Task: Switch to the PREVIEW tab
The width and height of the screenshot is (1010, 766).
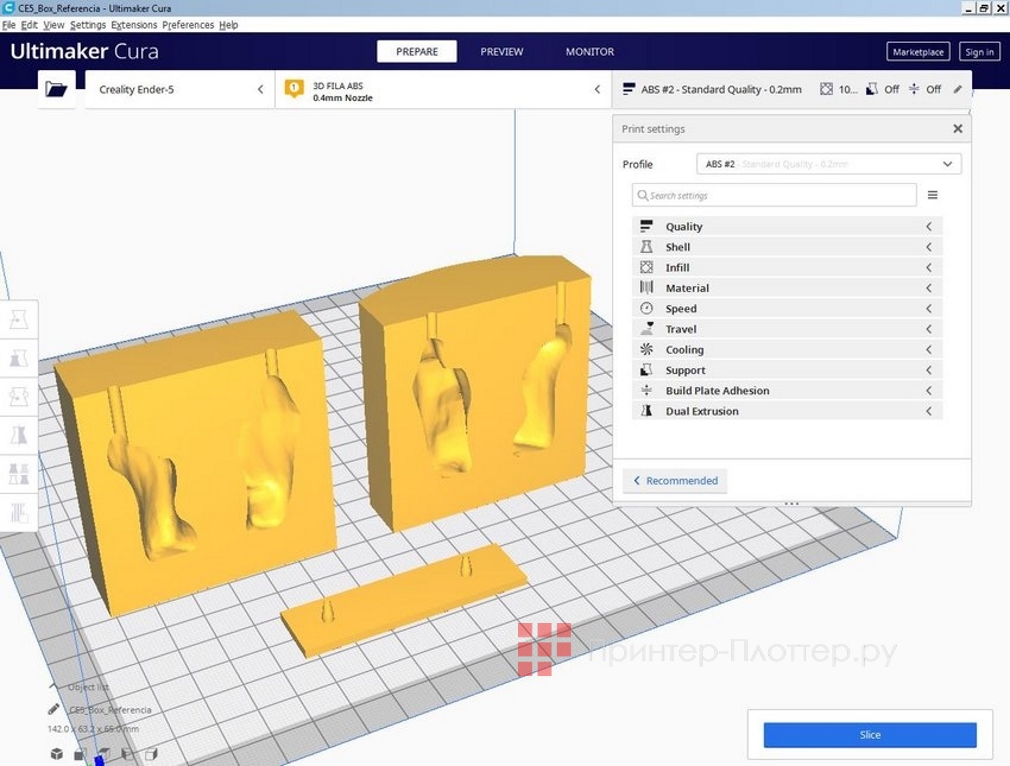Action: 501,51
